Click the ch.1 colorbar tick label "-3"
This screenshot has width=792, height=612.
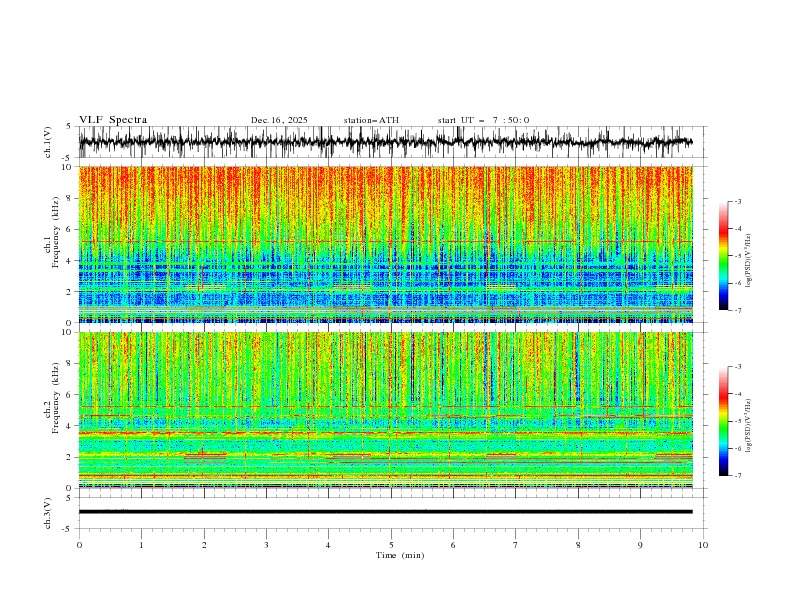tap(738, 202)
